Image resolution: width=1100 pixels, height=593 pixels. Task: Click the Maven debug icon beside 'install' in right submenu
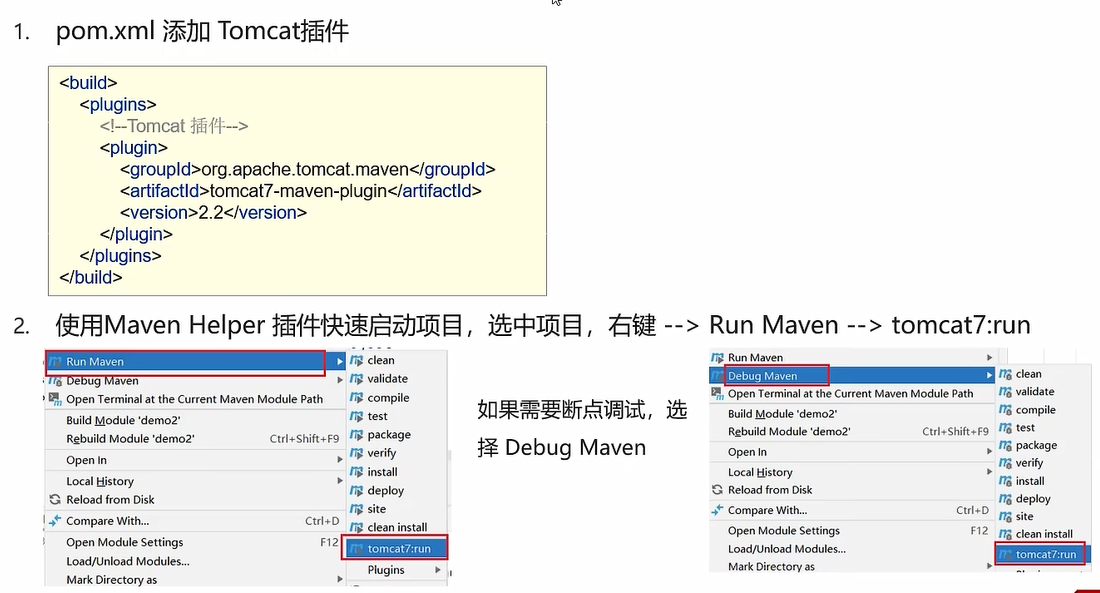tap(1005, 481)
